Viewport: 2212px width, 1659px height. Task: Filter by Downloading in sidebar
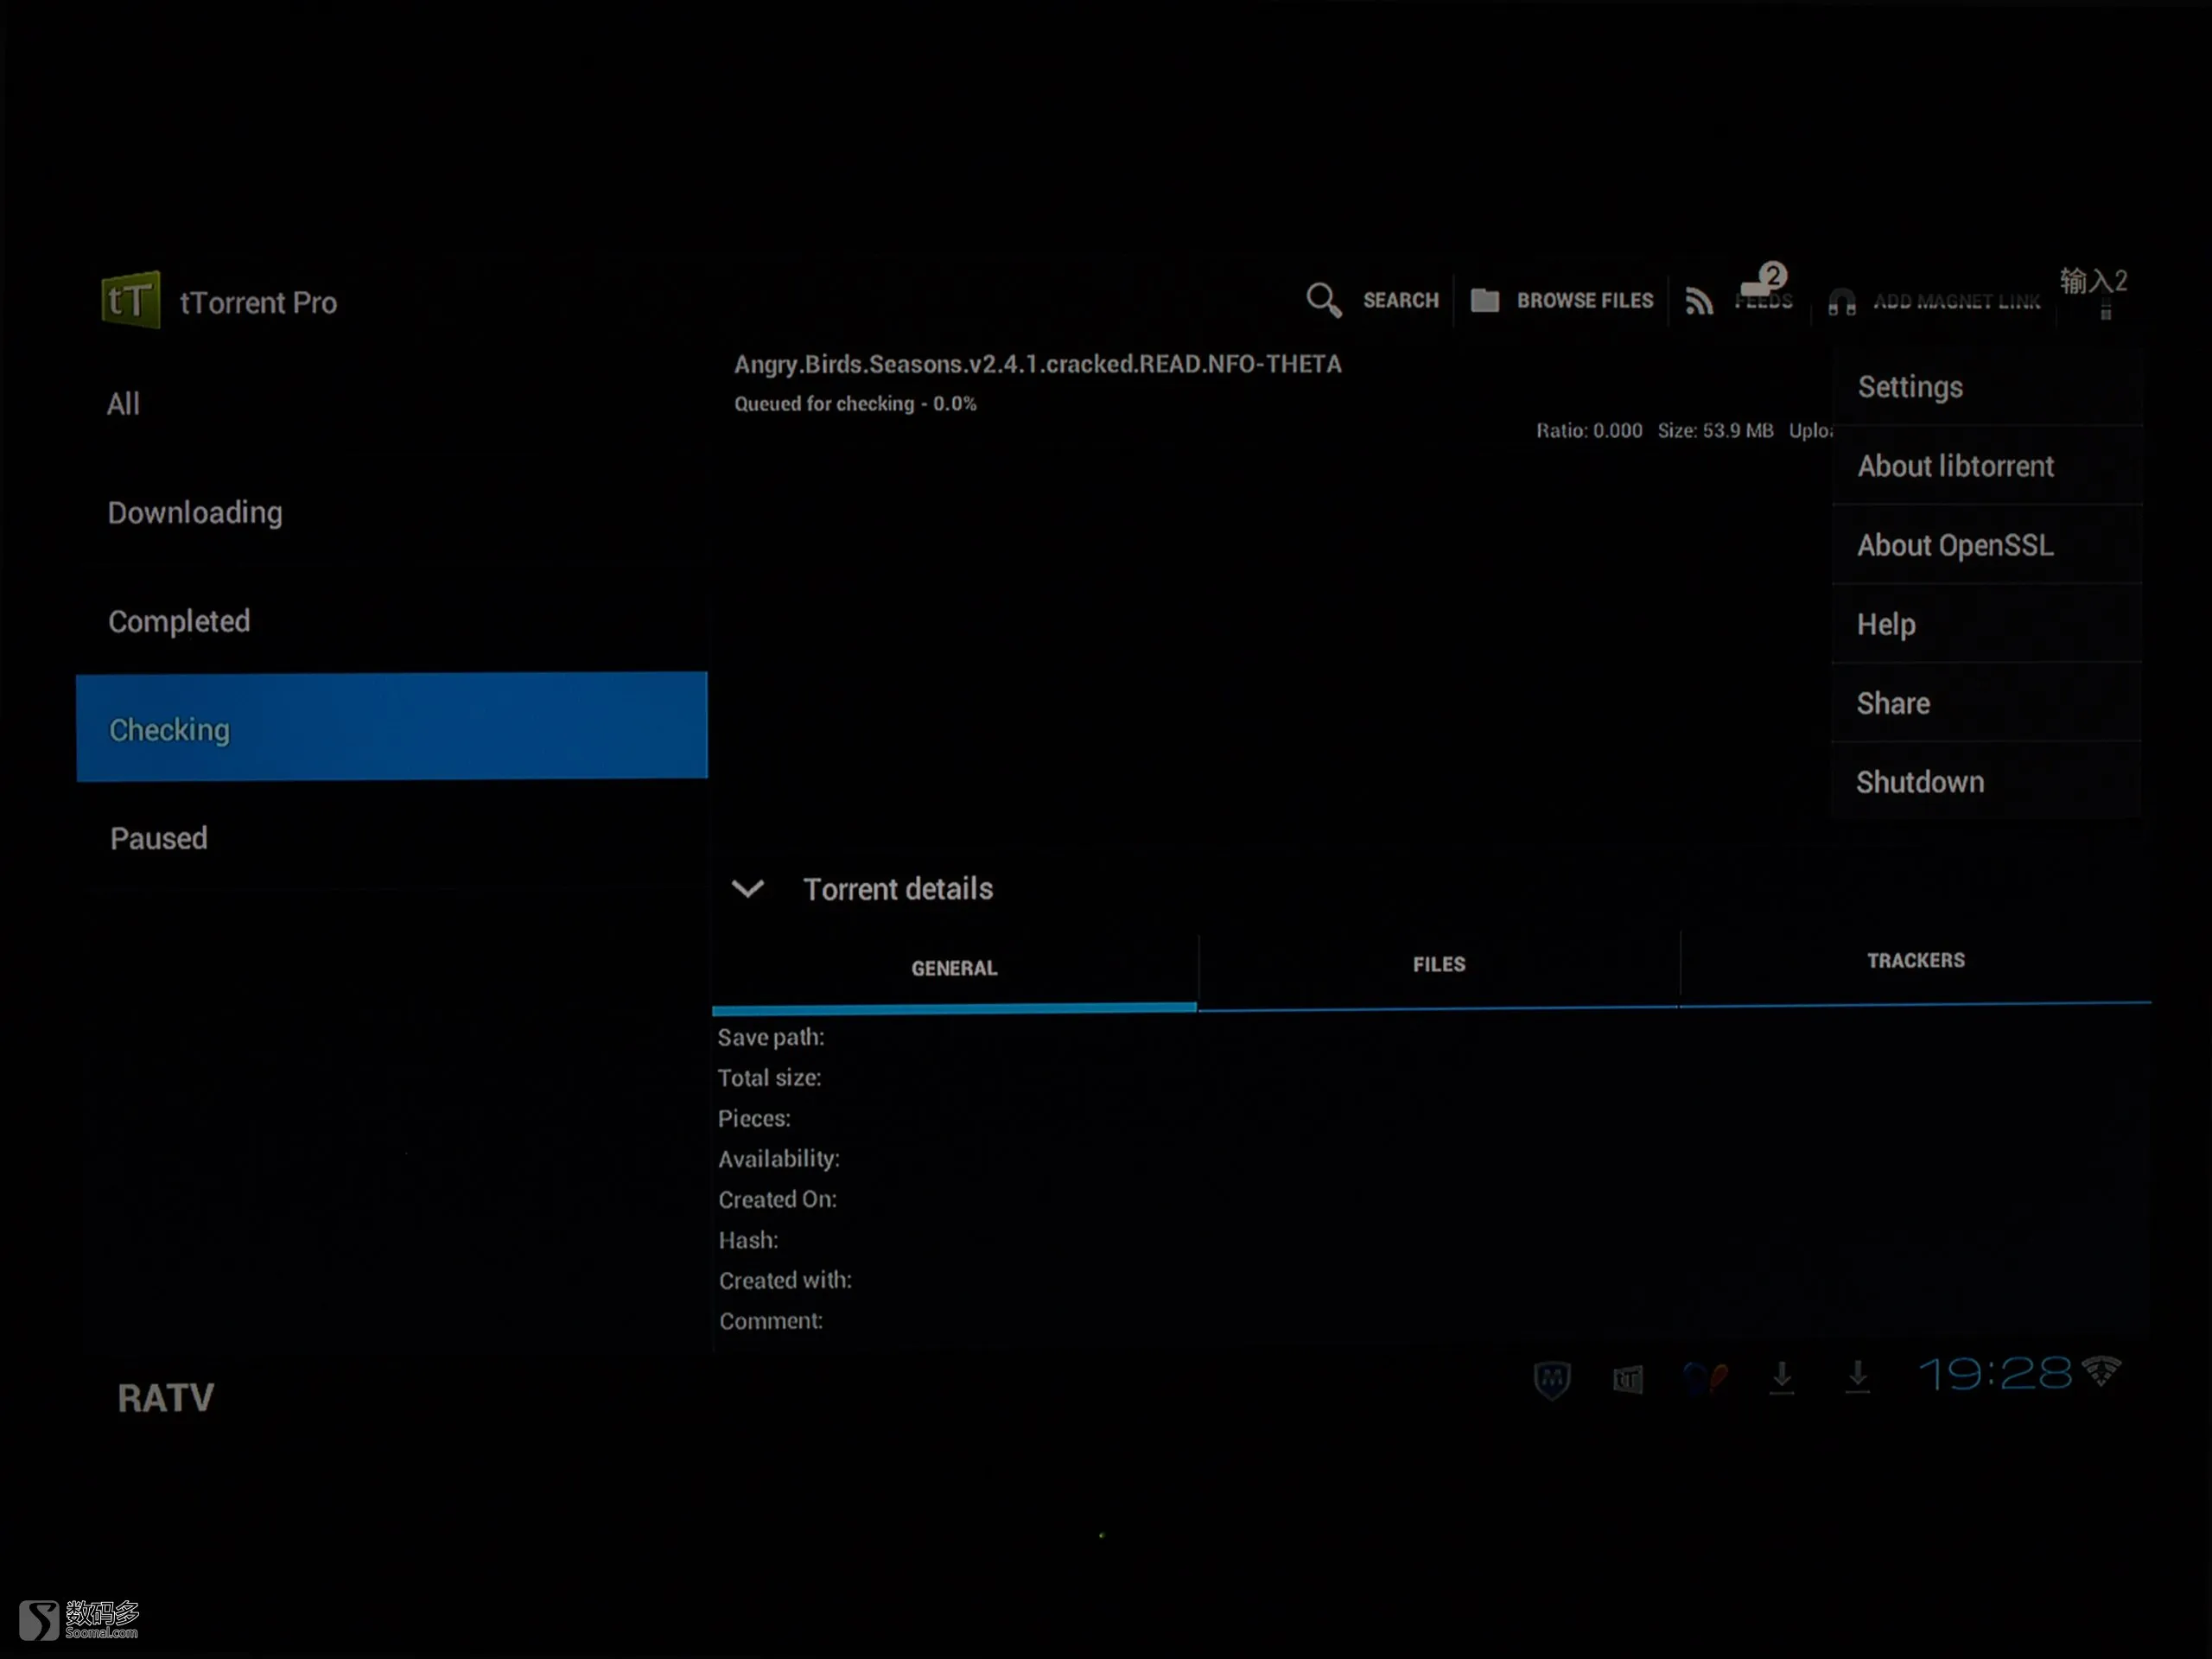pos(391,512)
